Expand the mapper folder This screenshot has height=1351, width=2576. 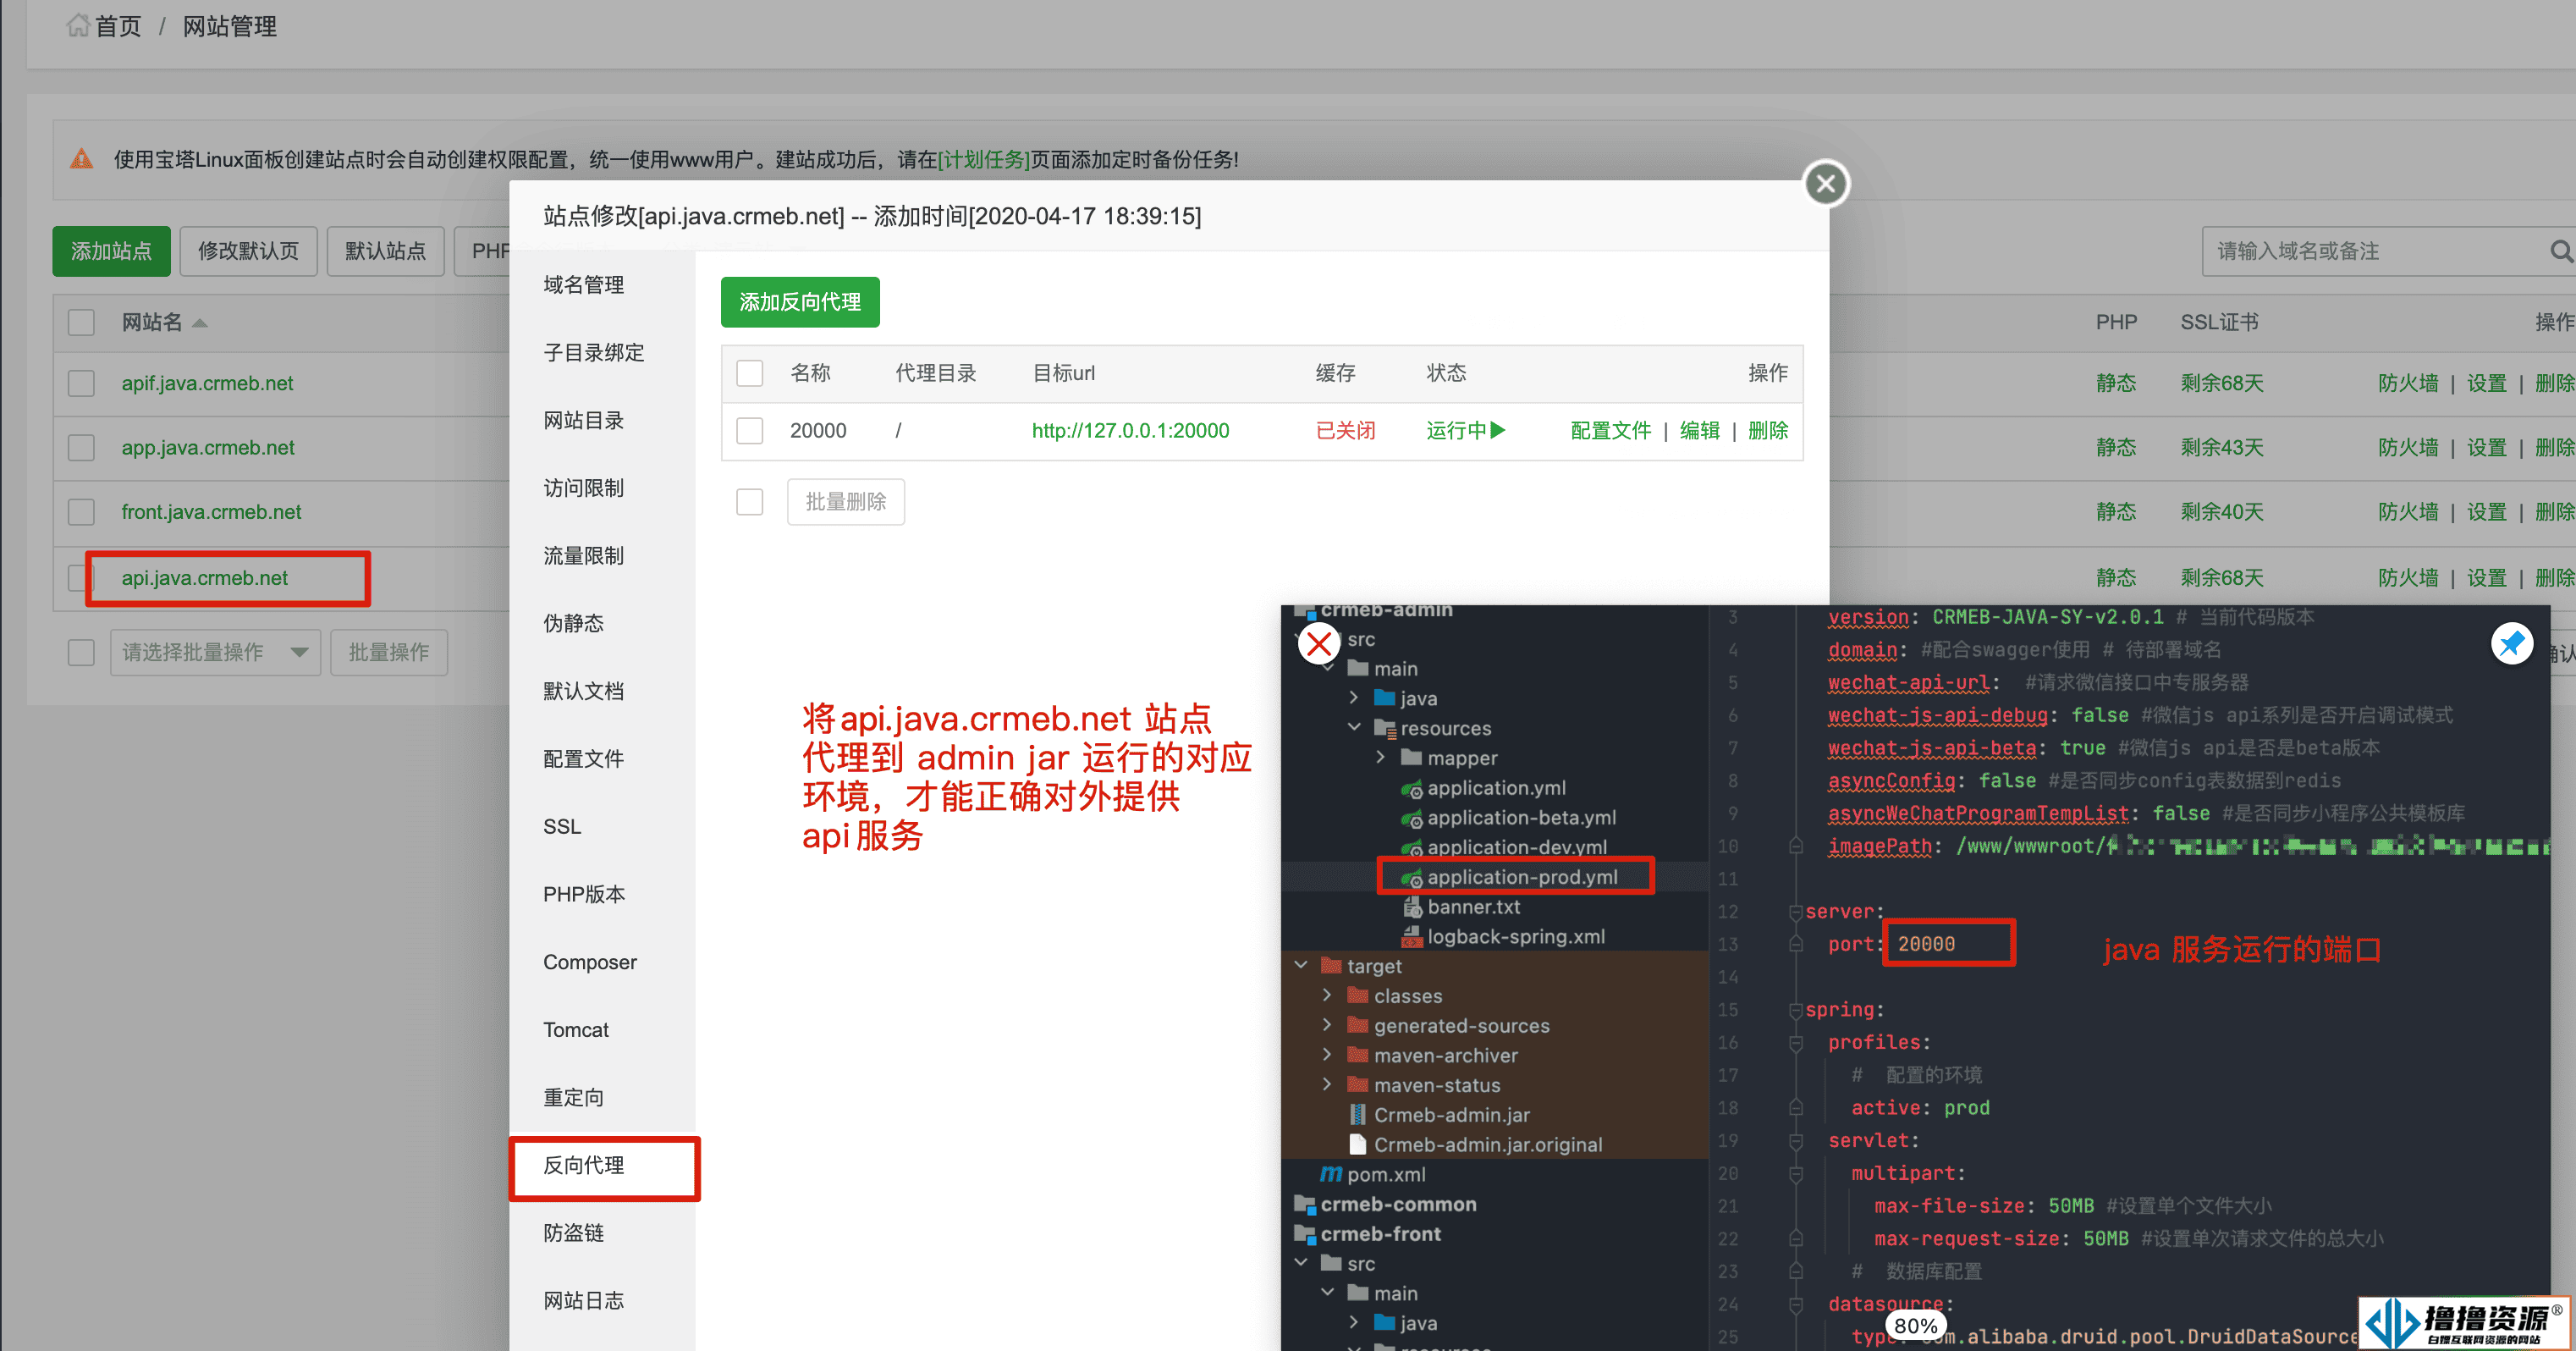(x=1381, y=758)
